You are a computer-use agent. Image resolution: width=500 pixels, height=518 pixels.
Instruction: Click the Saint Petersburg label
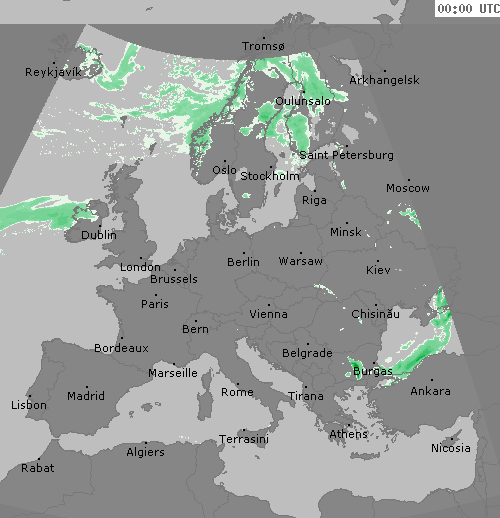pos(347,155)
